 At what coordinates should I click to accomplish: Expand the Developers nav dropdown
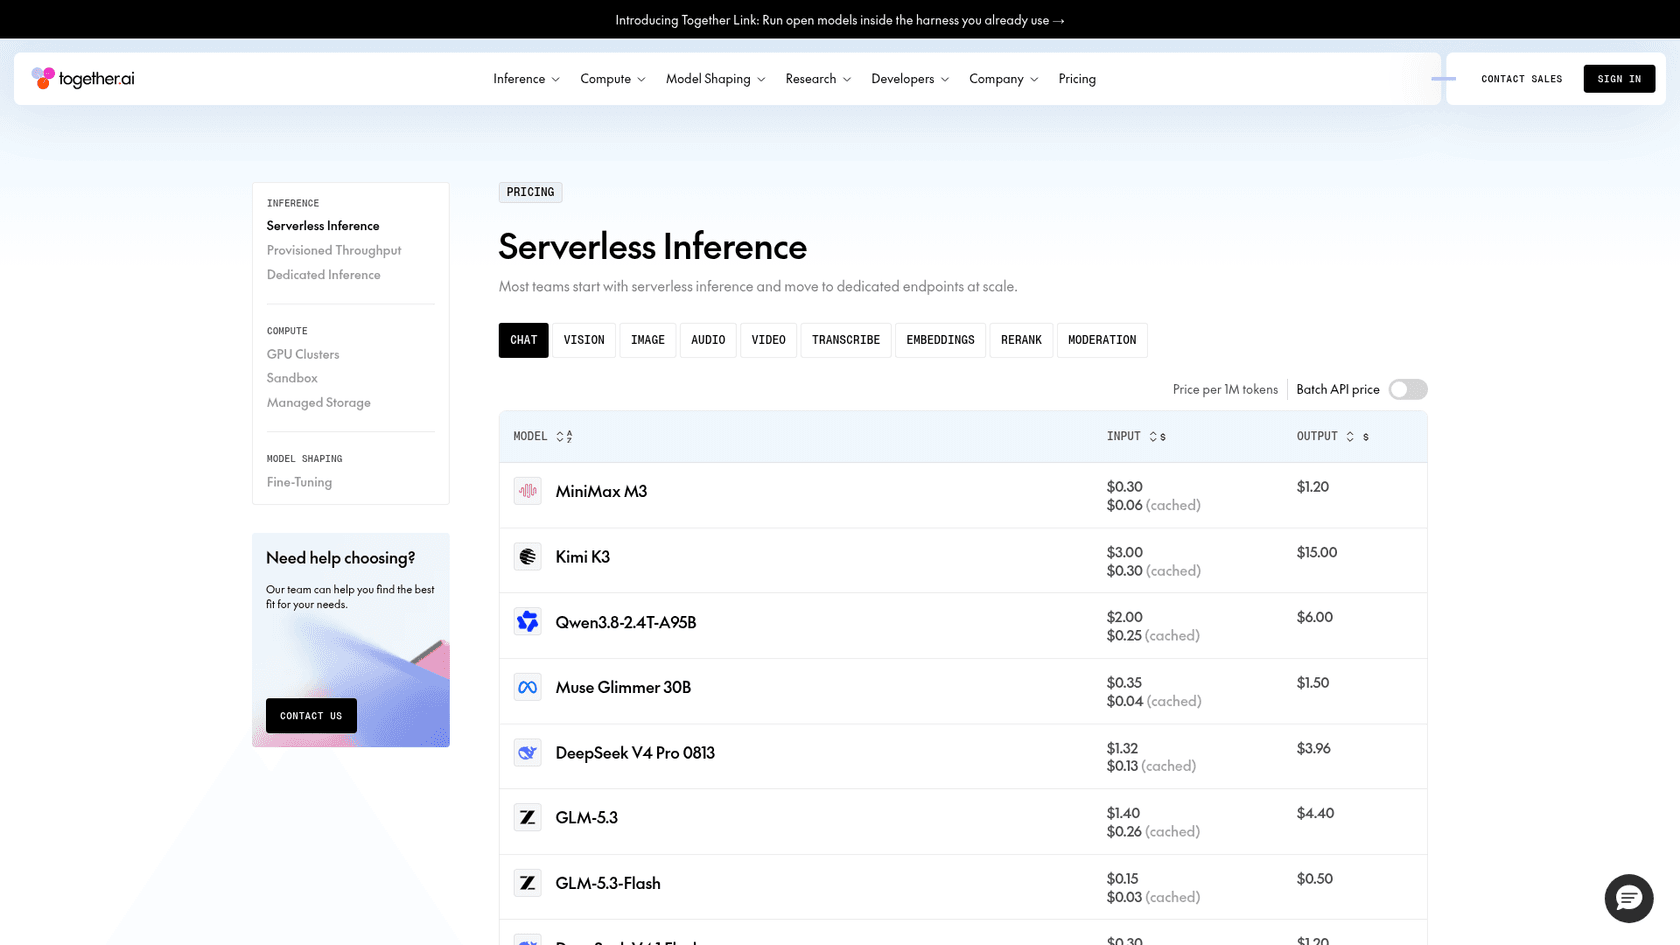point(910,78)
